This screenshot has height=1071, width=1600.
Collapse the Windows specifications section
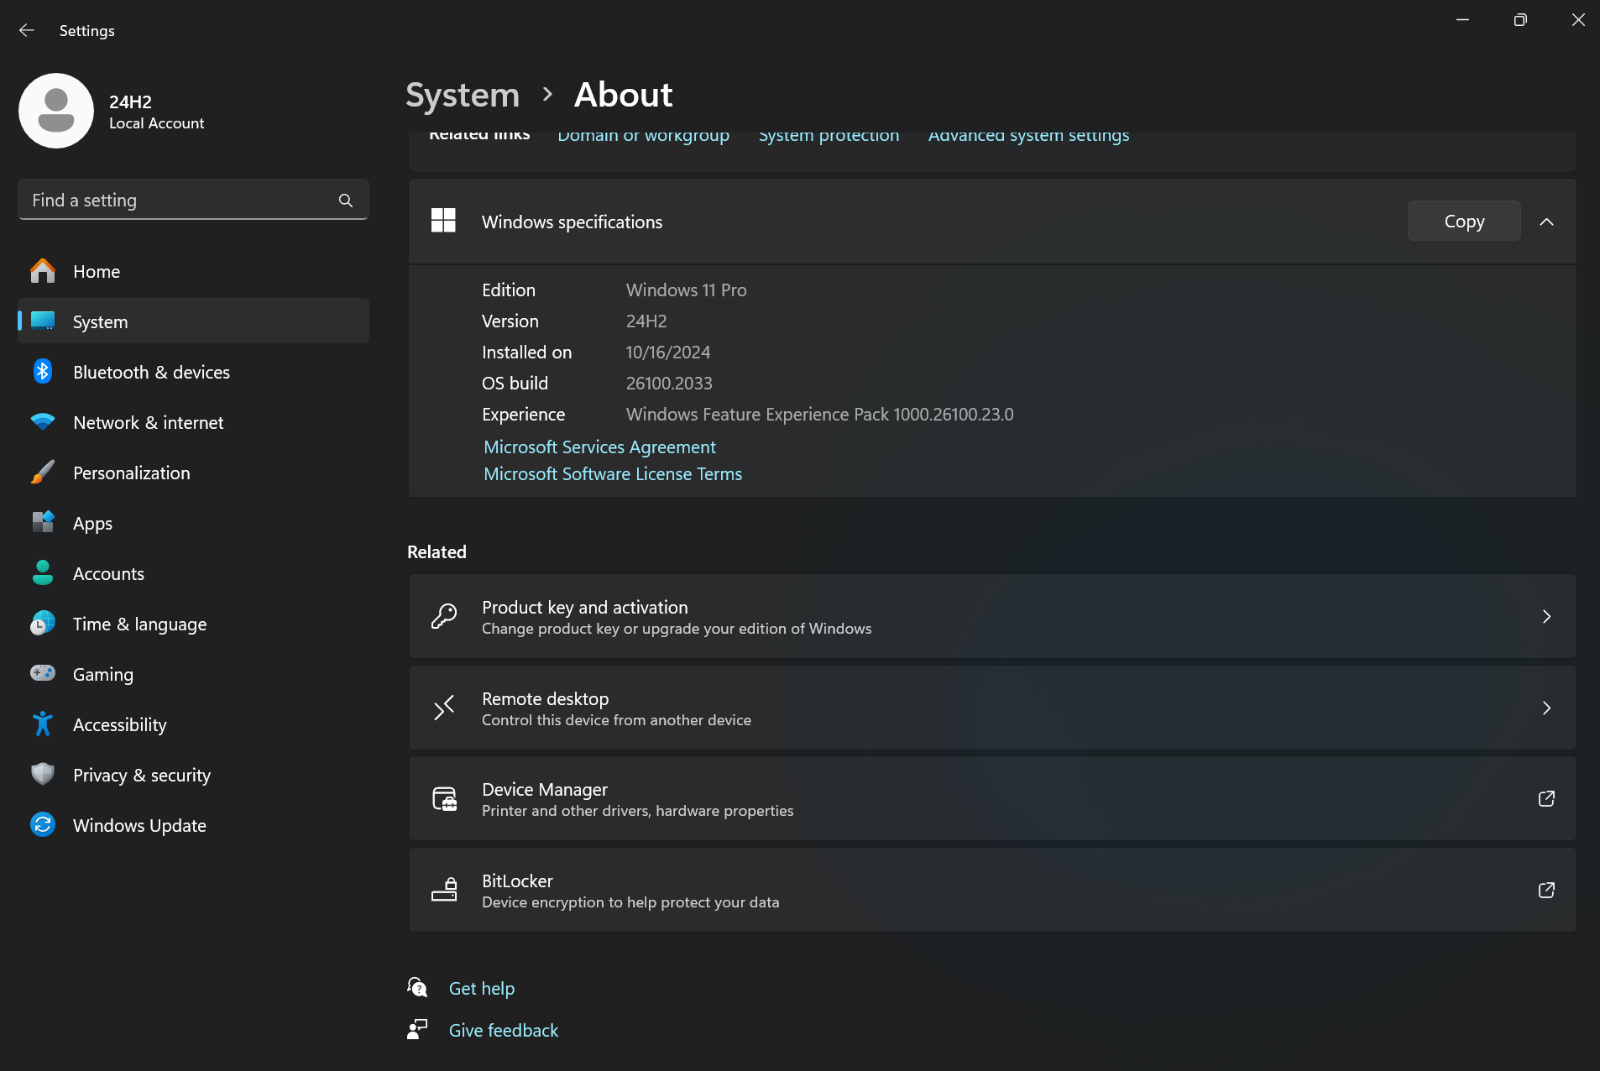[x=1546, y=222]
